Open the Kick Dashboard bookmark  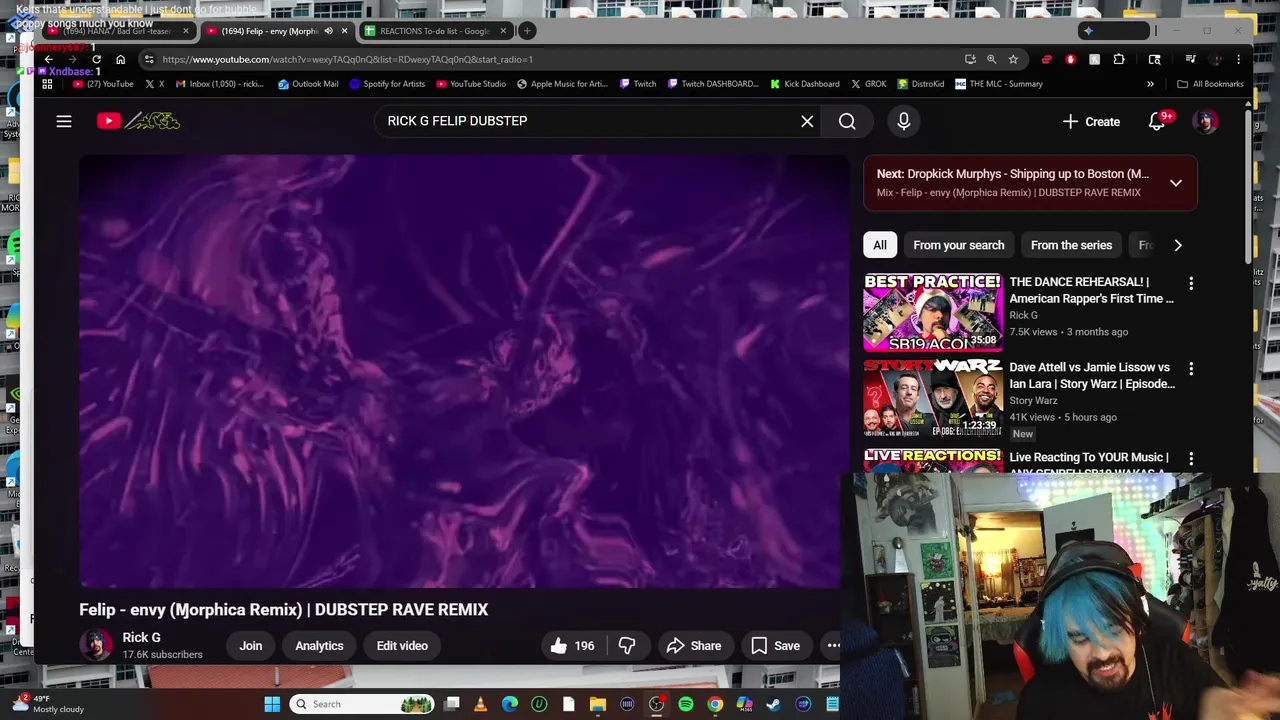(804, 84)
